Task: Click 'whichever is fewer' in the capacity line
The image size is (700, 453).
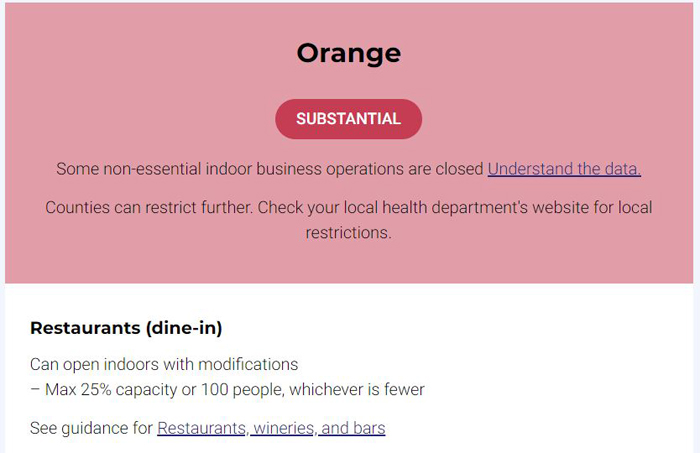Action: click(x=357, y=390)
